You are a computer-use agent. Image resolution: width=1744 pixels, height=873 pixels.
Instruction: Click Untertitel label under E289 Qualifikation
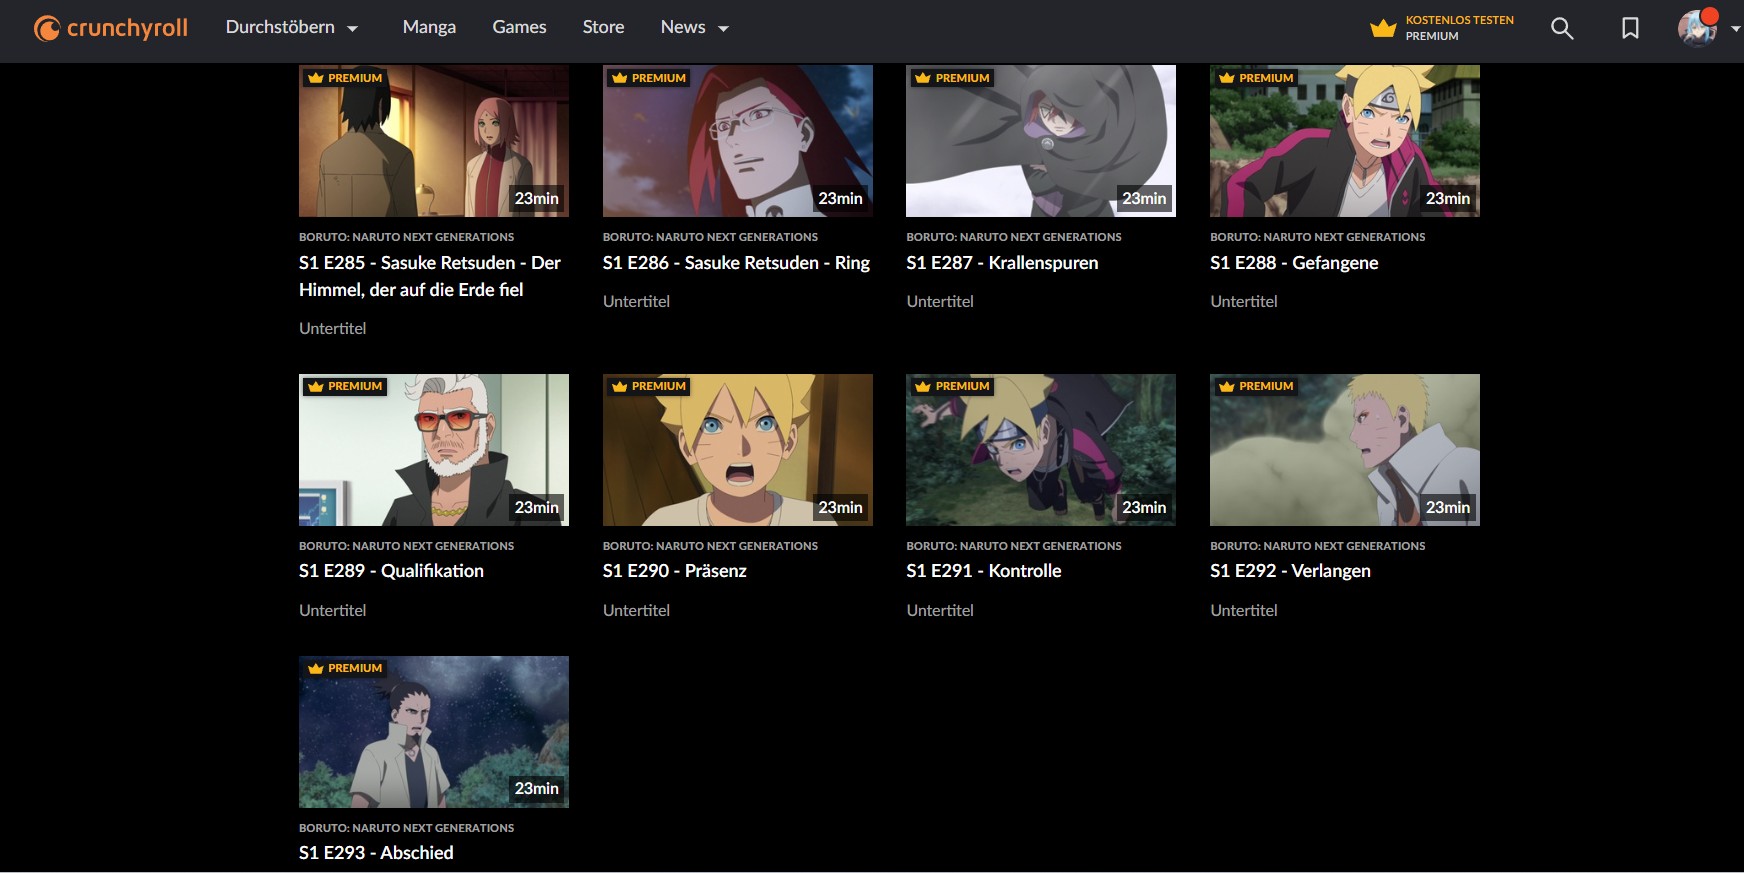pyautogui.click(x=332, y=610)
